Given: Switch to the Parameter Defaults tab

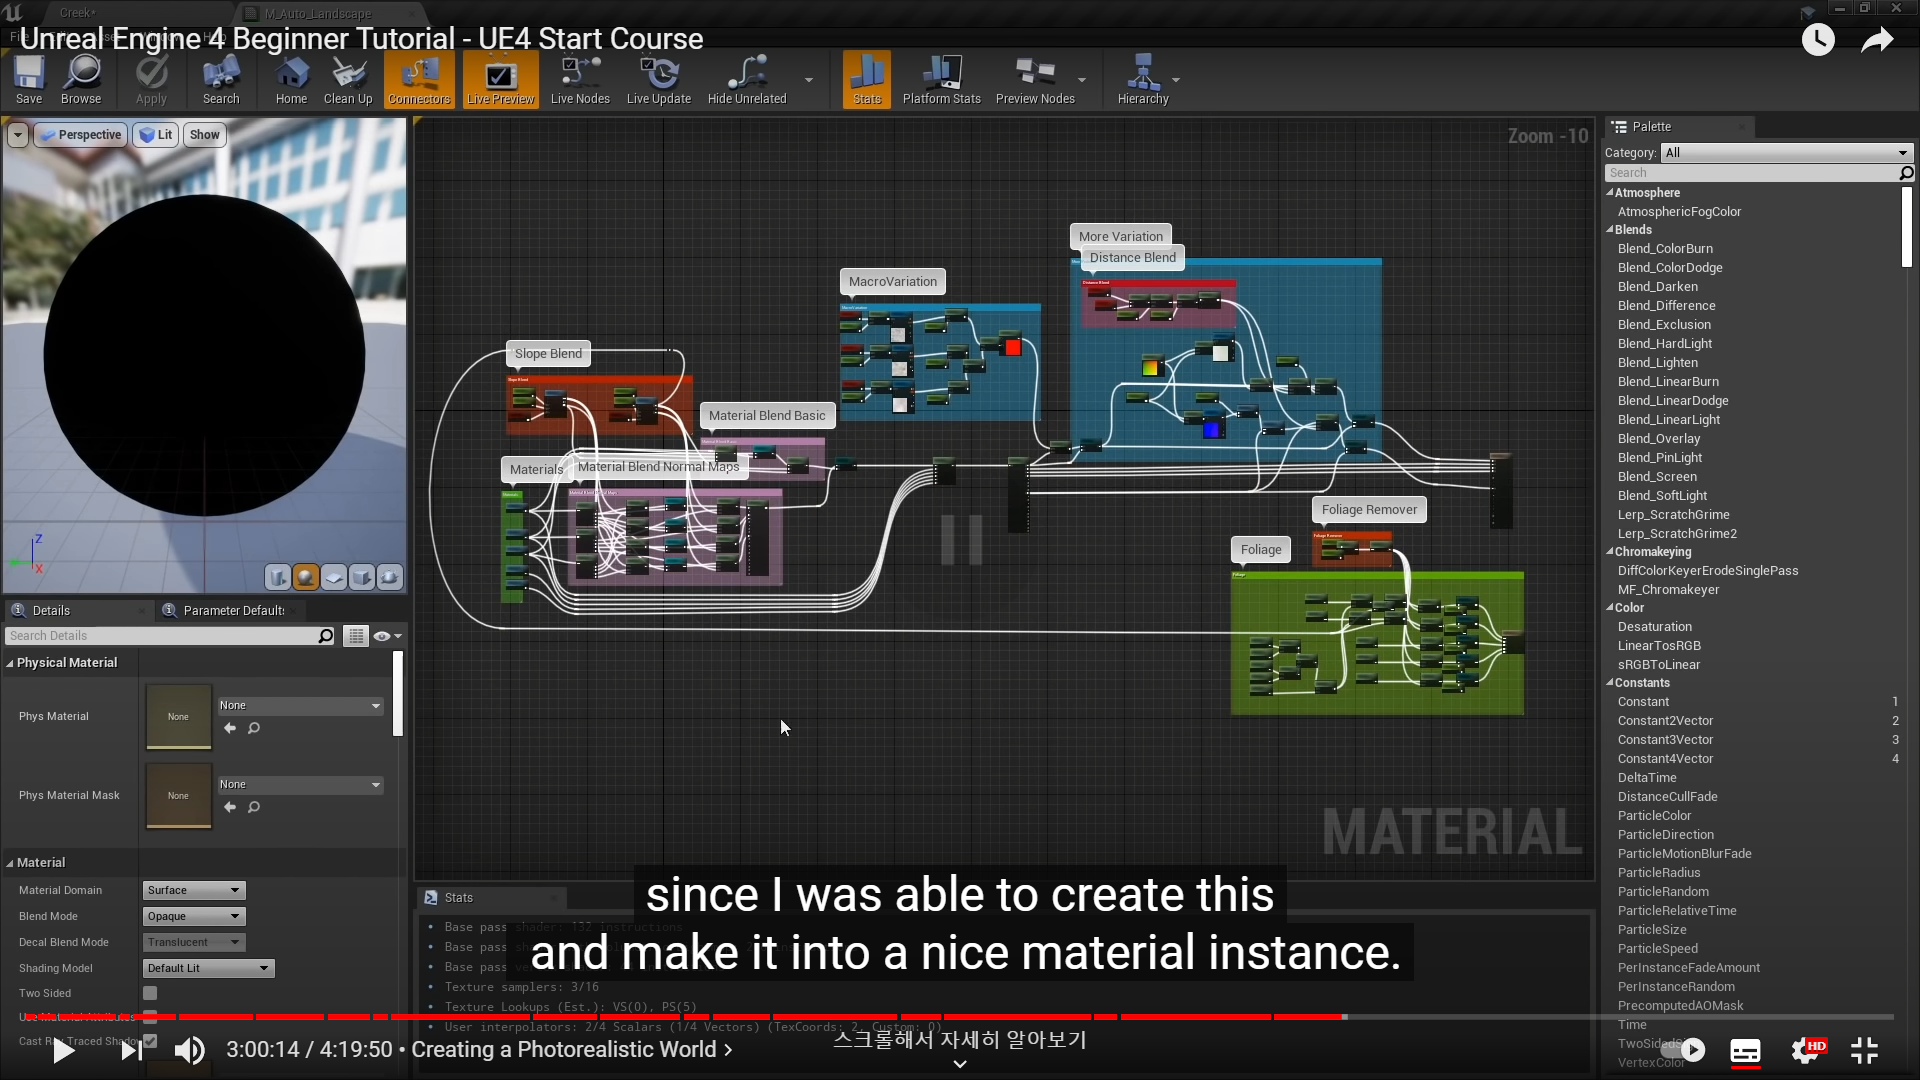Looking at the screenshot, I should tap(232, 610).
